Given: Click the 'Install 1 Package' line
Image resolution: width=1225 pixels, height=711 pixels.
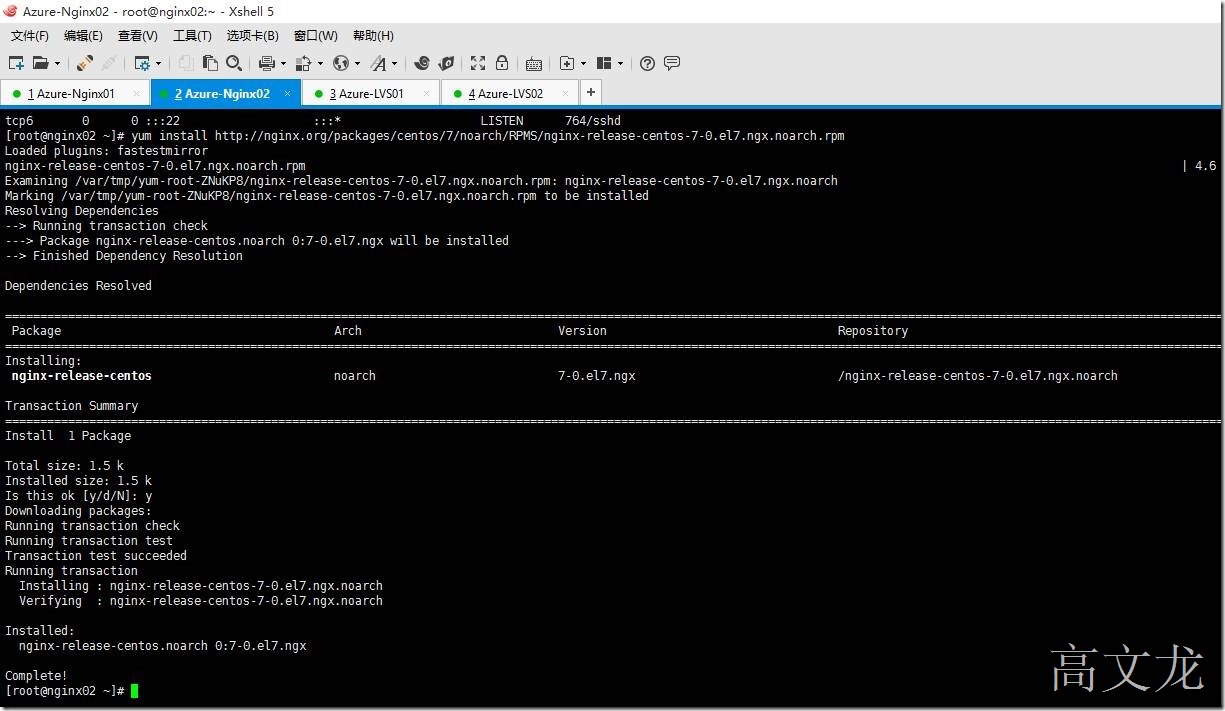Looking at the screenshot, I should [x=68, y=436].
